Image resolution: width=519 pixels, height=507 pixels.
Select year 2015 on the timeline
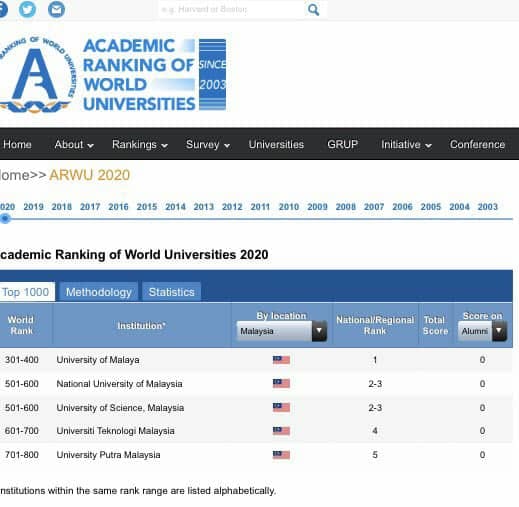click(147, 207)
